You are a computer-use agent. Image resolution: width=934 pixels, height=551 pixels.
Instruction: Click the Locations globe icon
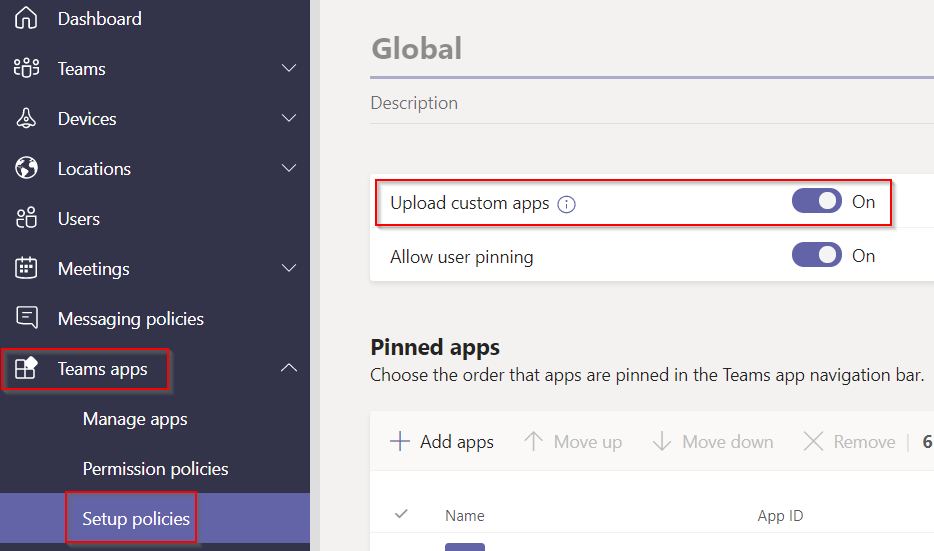[26, 168]
